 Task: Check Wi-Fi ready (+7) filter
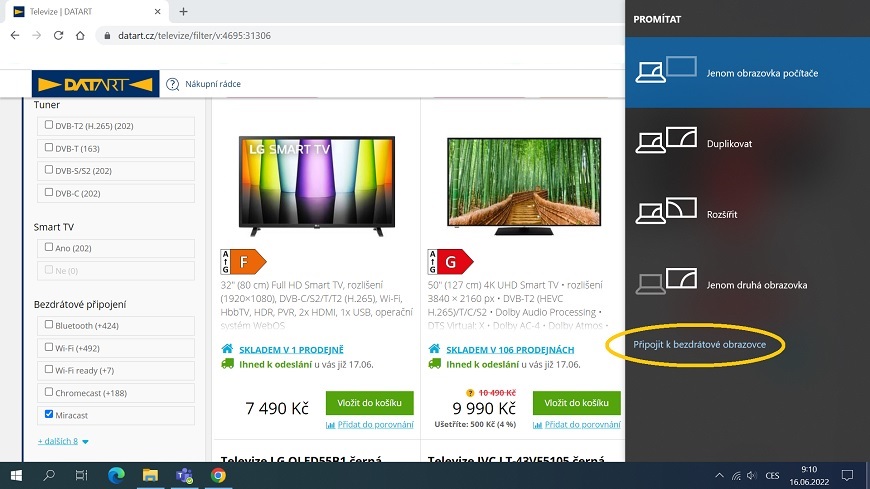49,369
